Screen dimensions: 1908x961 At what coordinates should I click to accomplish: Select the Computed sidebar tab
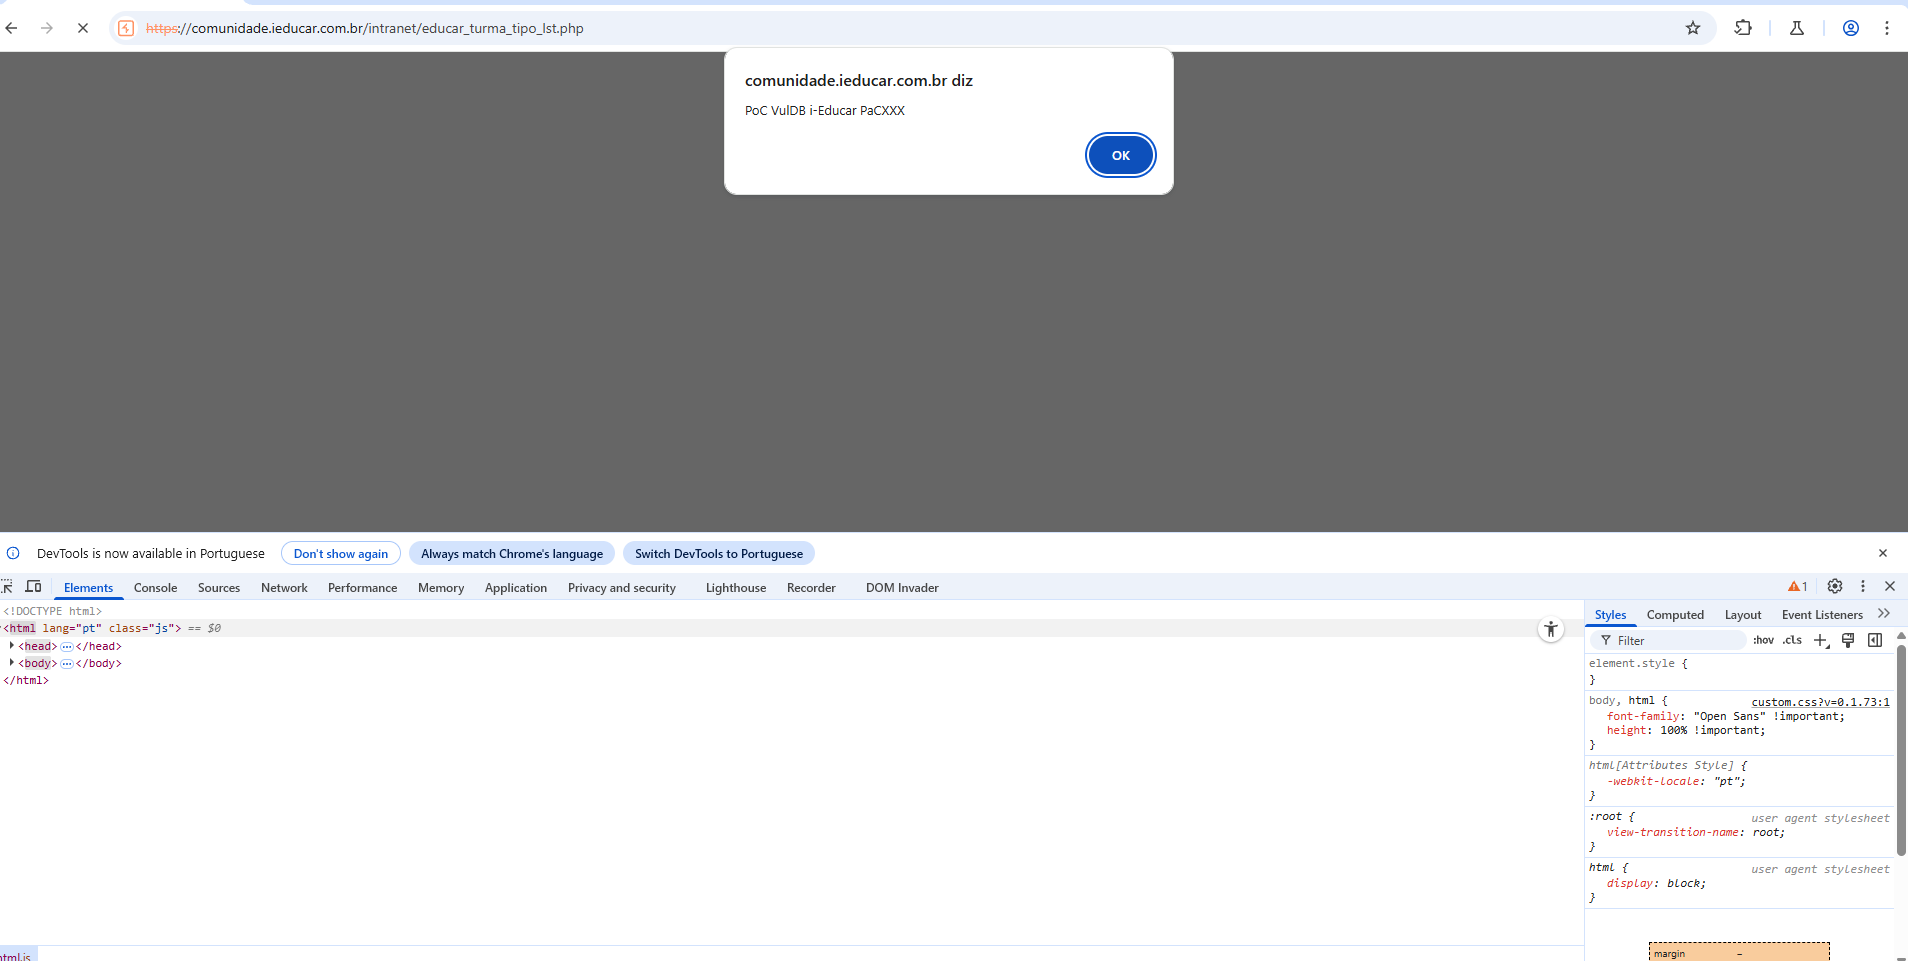tap(1675, 615)
